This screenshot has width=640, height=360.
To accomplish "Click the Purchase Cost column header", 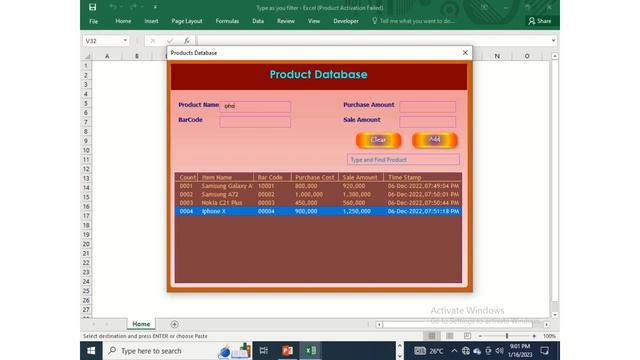I will (x=315, y=177).
